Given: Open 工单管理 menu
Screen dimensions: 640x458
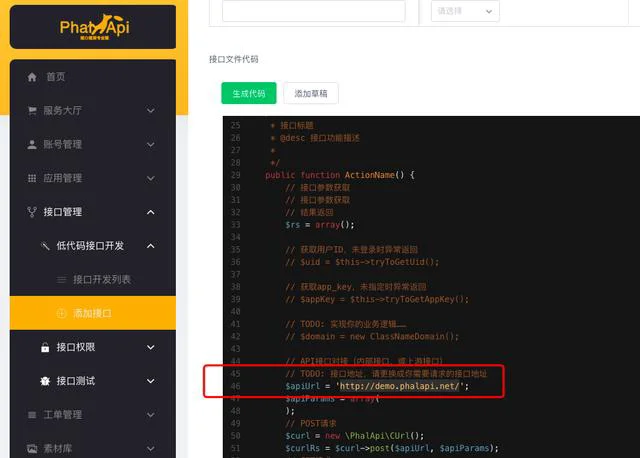Looking at the screenshot, I should 93,415.
